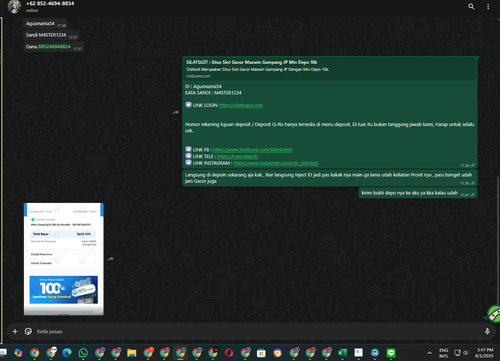This screenshot has width=500, height=361.
Task: Open the LINK FB Facebook URL
Action: point(253,150)
